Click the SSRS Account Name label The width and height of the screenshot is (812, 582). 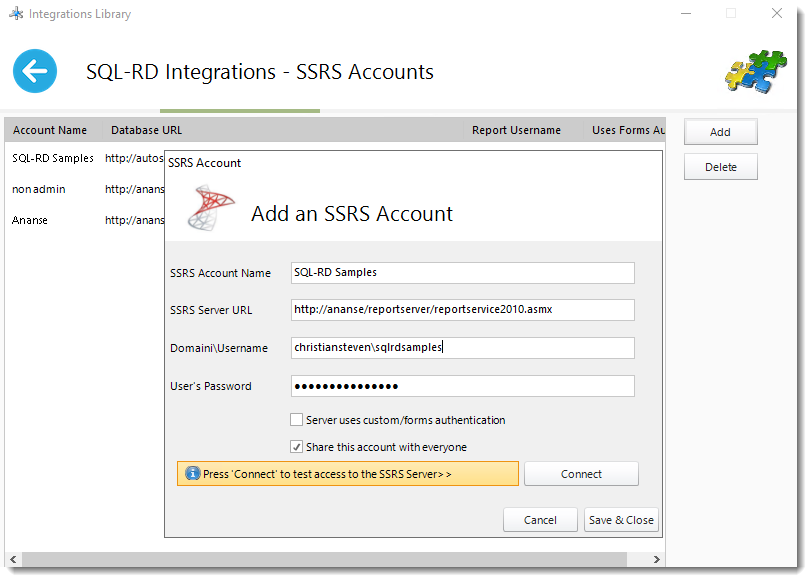point(220,273)
